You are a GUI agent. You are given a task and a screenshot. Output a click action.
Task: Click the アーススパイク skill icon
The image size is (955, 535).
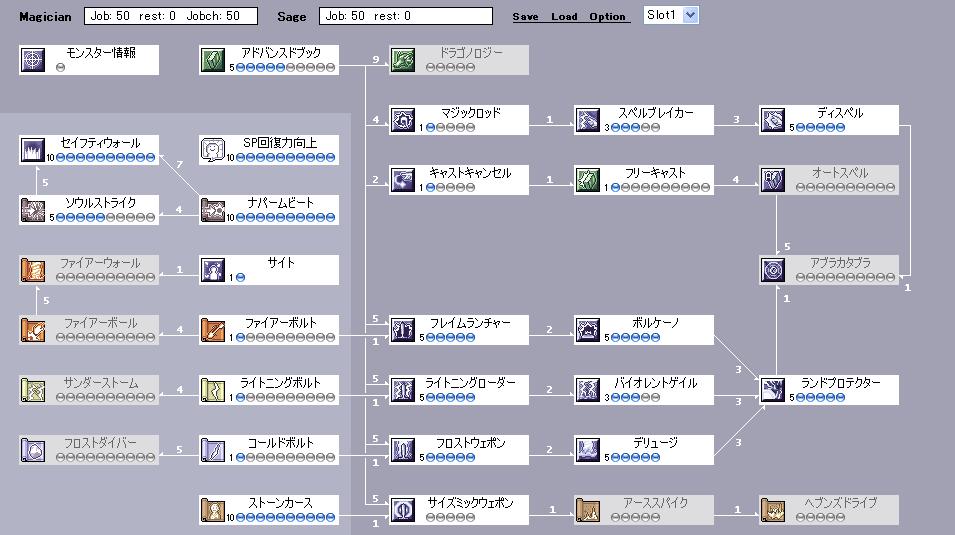(588, 510)
